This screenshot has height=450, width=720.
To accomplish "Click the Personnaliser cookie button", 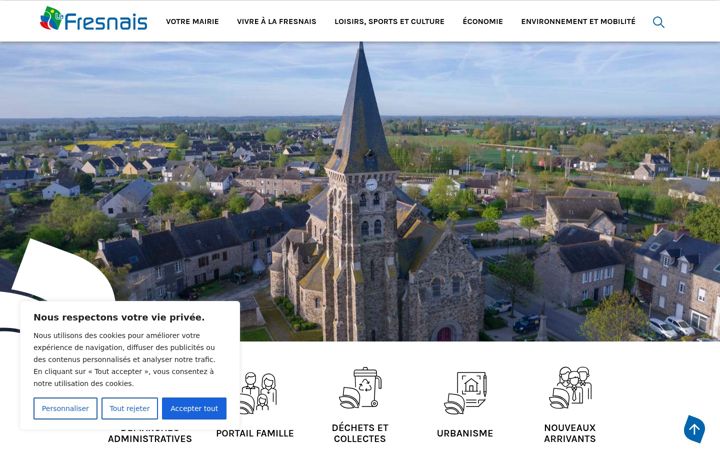I will tap(65, 408).
